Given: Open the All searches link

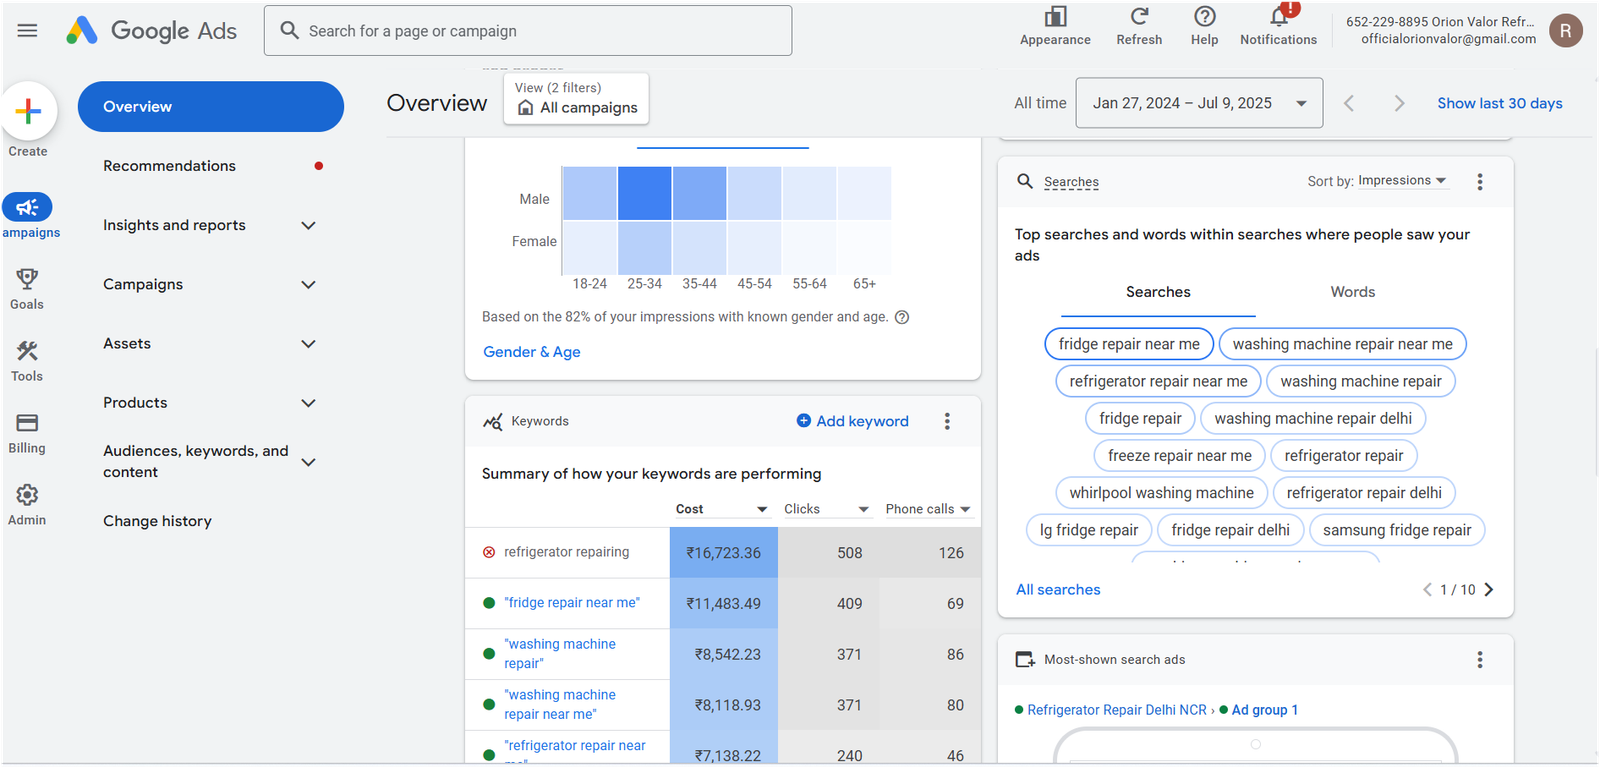Looking at the screenshot, I should click(1058, 590).
